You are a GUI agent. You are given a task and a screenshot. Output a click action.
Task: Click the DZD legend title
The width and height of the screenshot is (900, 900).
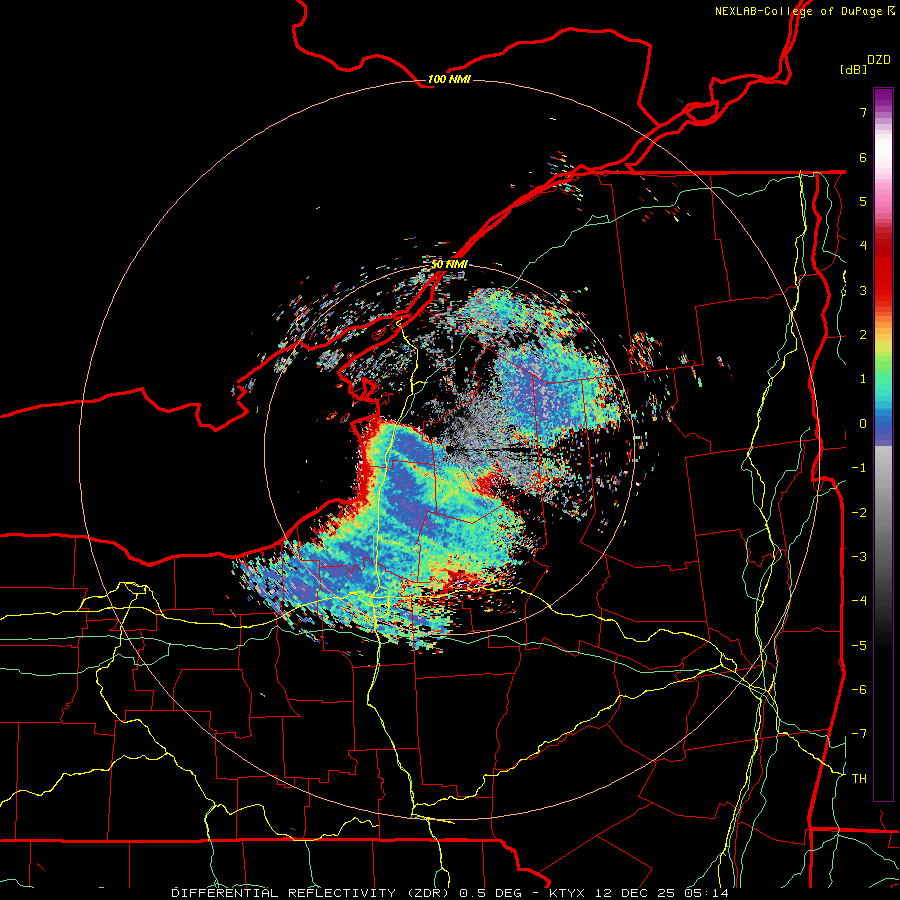point(879,60)
